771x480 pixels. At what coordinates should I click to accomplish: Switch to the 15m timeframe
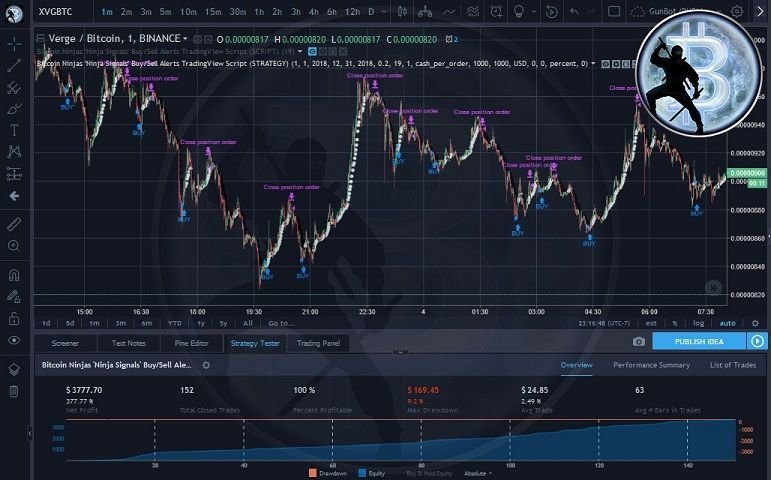click(213, 12)
